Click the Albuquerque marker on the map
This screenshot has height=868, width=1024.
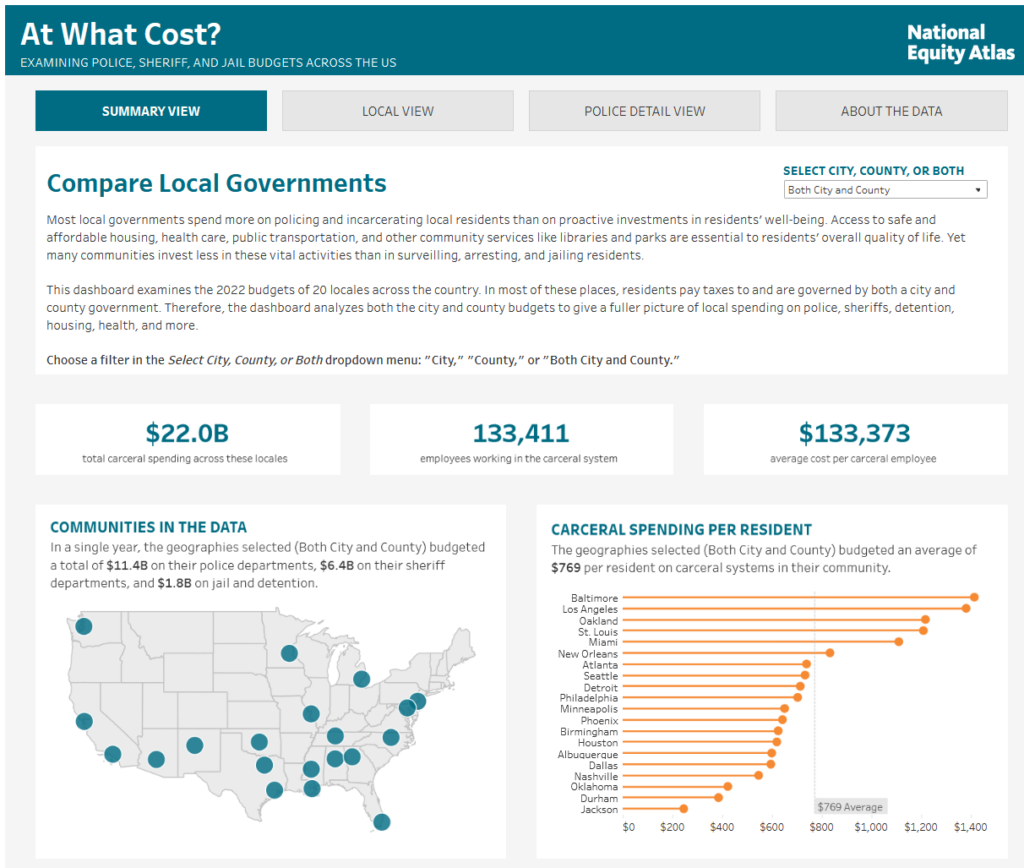(195, 745)
